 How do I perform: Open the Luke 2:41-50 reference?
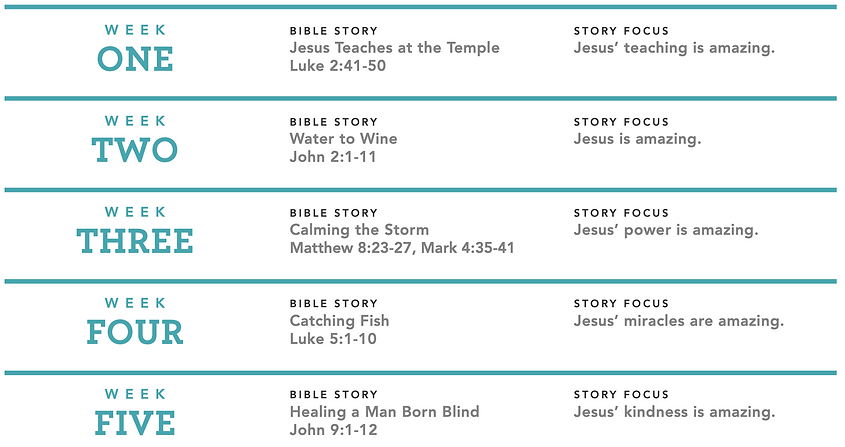(x=337, y=66)
